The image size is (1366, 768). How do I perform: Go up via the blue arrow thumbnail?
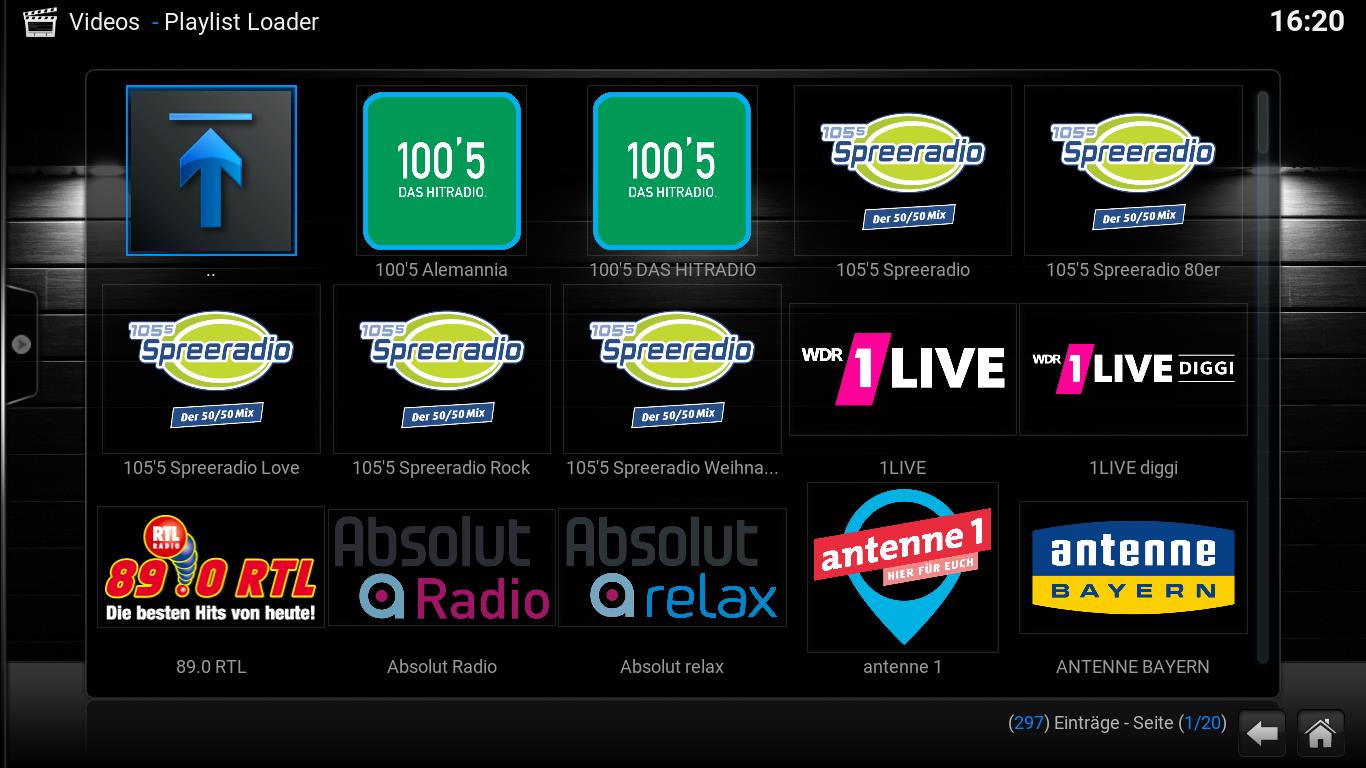[x=211, y=170]
